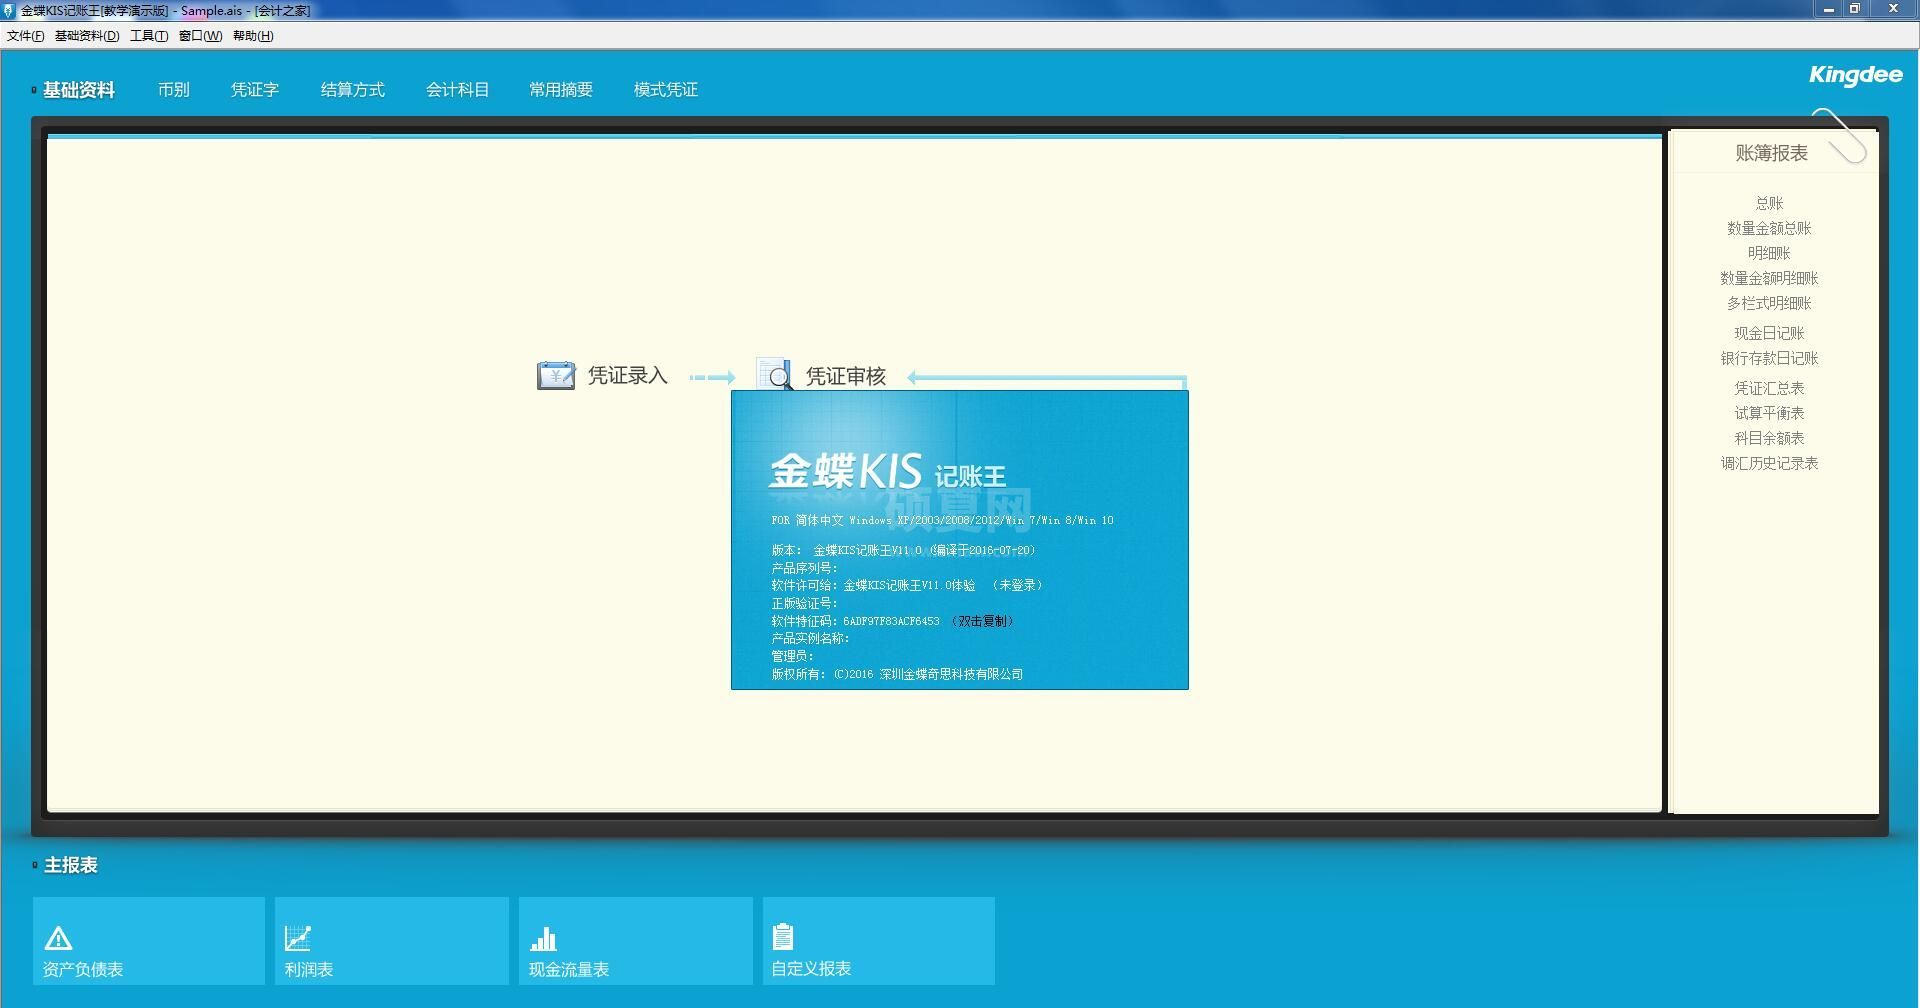
Task: Select the 基础资料 section heading
Action: click(78, 90)
